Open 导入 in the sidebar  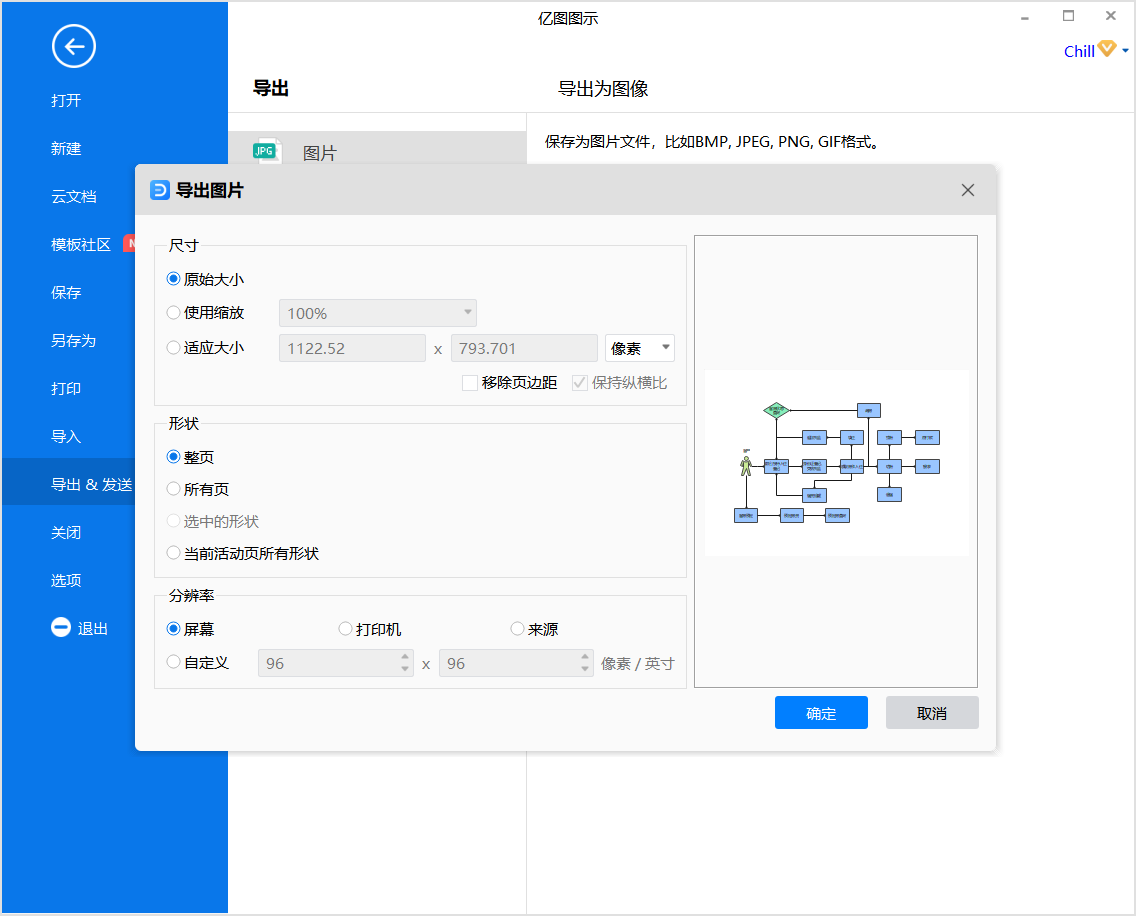[66, 436]
